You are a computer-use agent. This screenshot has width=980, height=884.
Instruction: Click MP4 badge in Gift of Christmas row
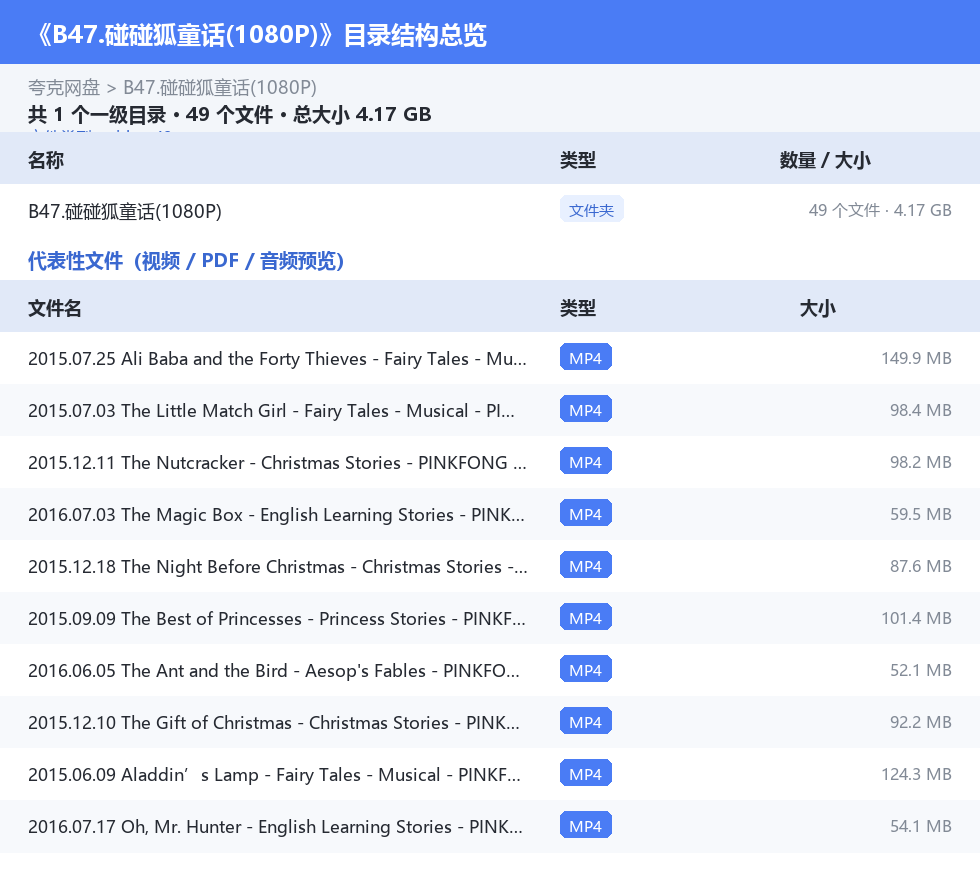point(586,721)
